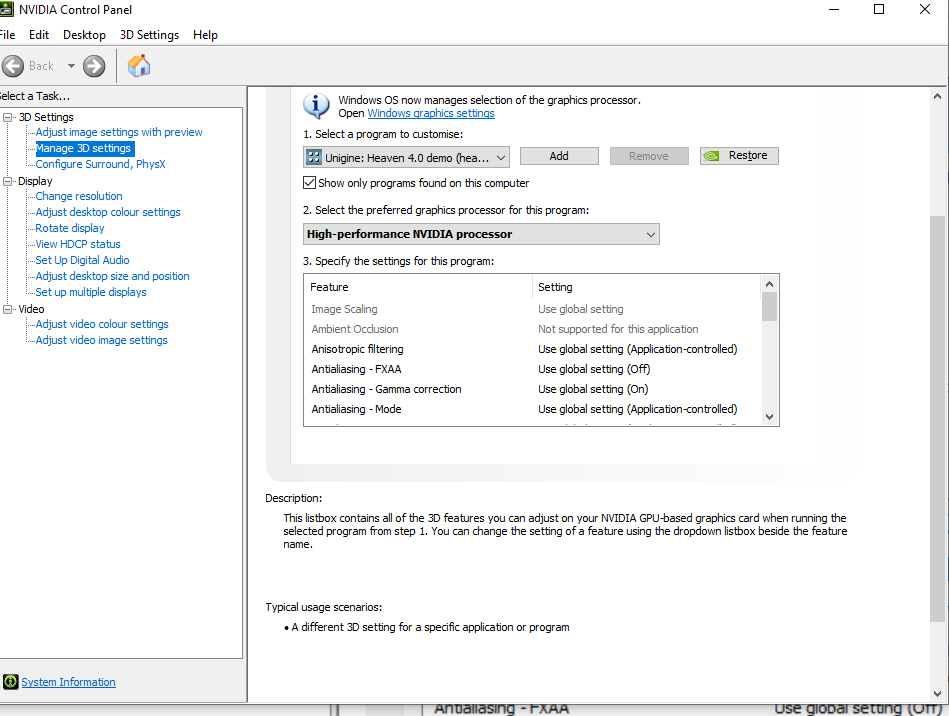949x716 pixels.
Task: Collapse the Display tree node
Action: point(7,181)
